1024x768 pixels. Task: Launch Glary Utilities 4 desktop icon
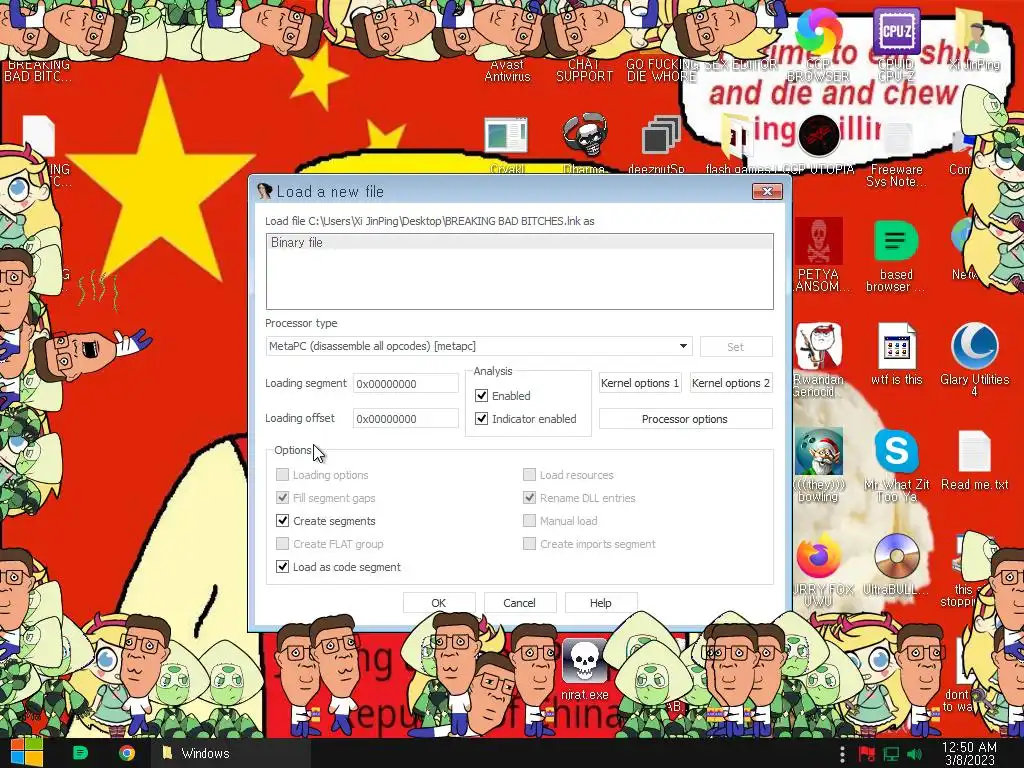(x=974, y=346)
